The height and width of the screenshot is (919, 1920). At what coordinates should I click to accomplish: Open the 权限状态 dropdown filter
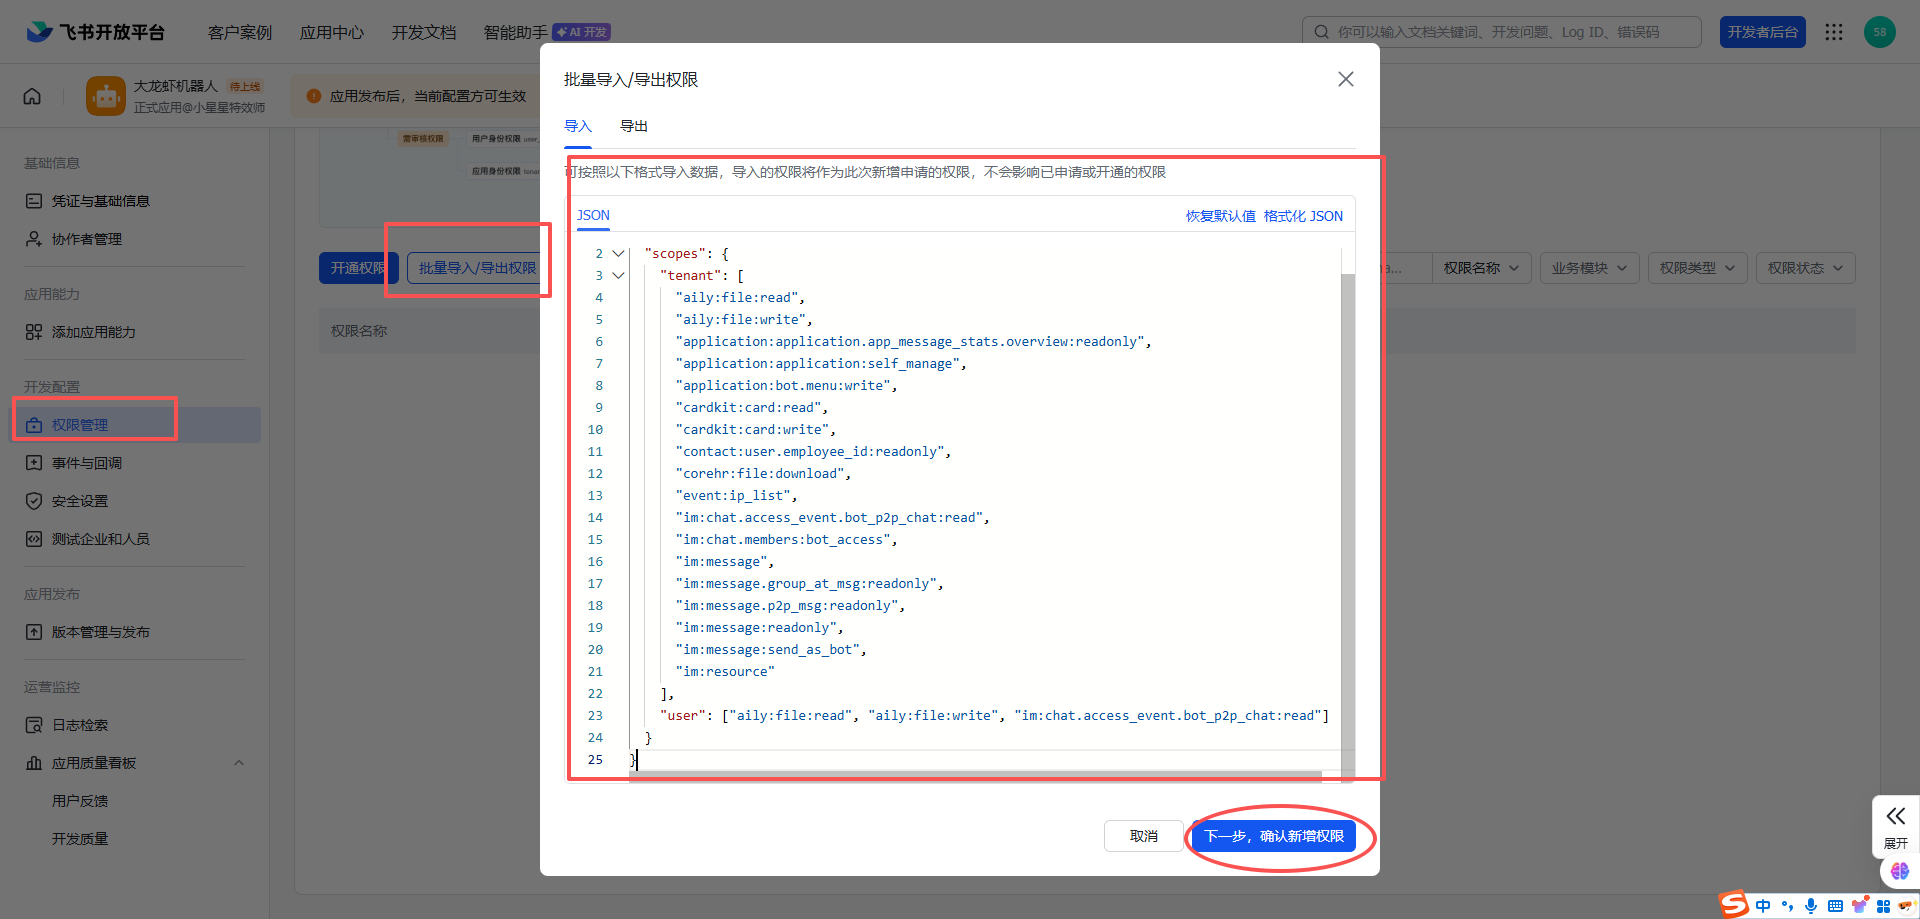[x=1805, y=268]
